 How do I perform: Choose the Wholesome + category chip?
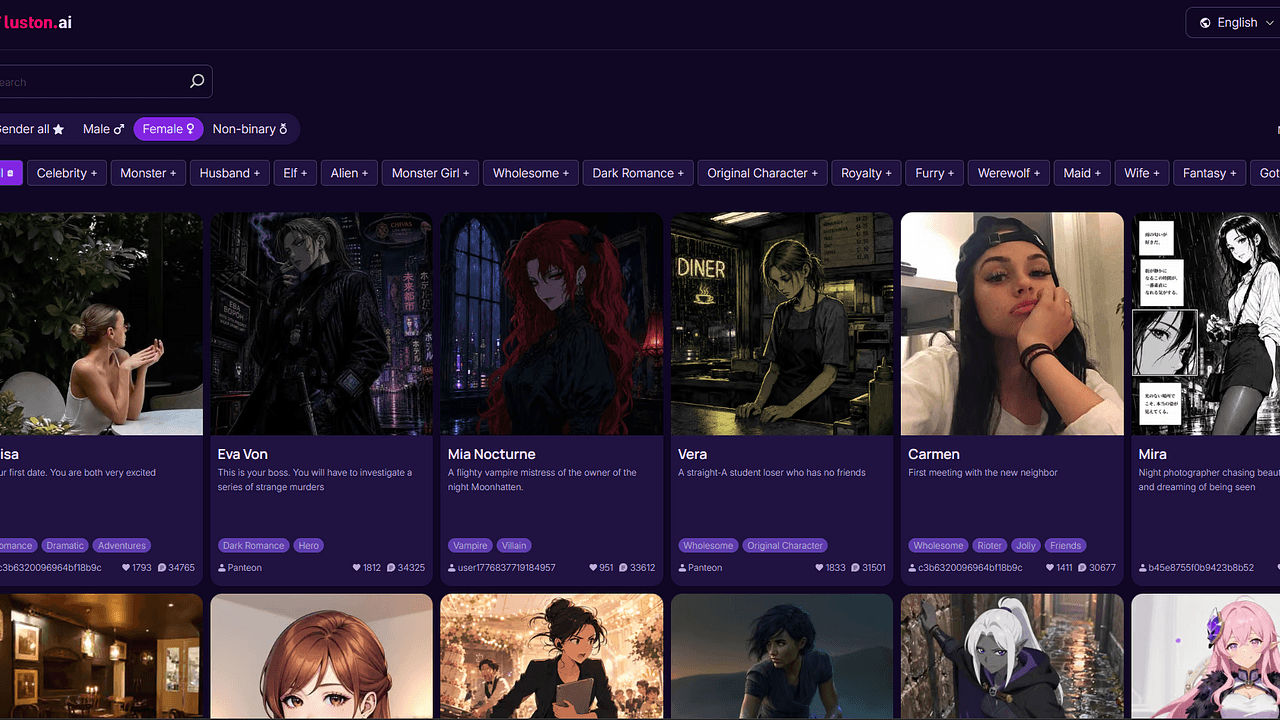point(531,173)
